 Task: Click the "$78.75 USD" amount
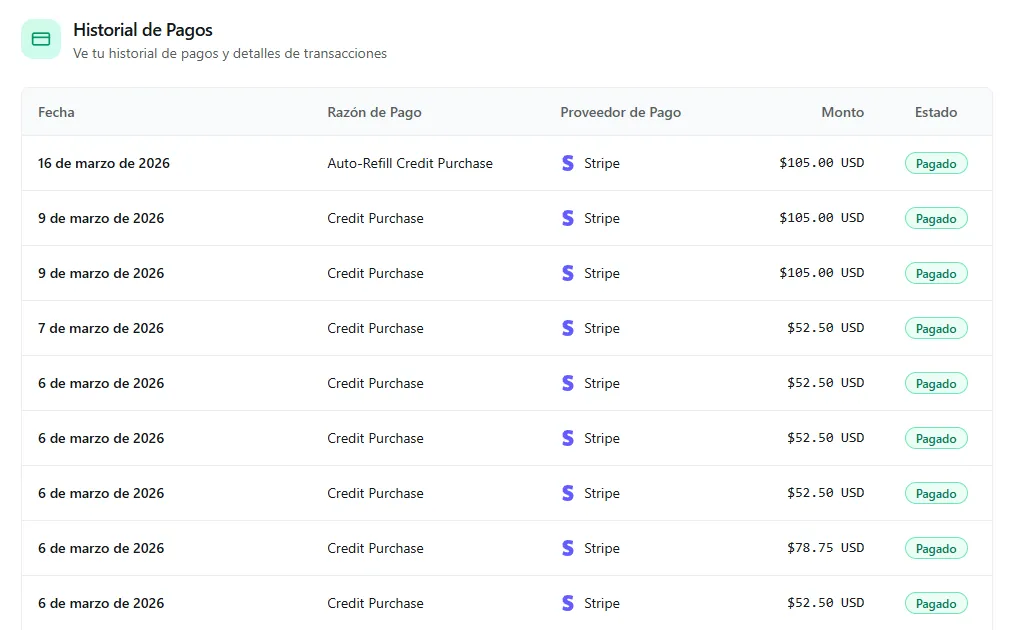click(826, 548)
